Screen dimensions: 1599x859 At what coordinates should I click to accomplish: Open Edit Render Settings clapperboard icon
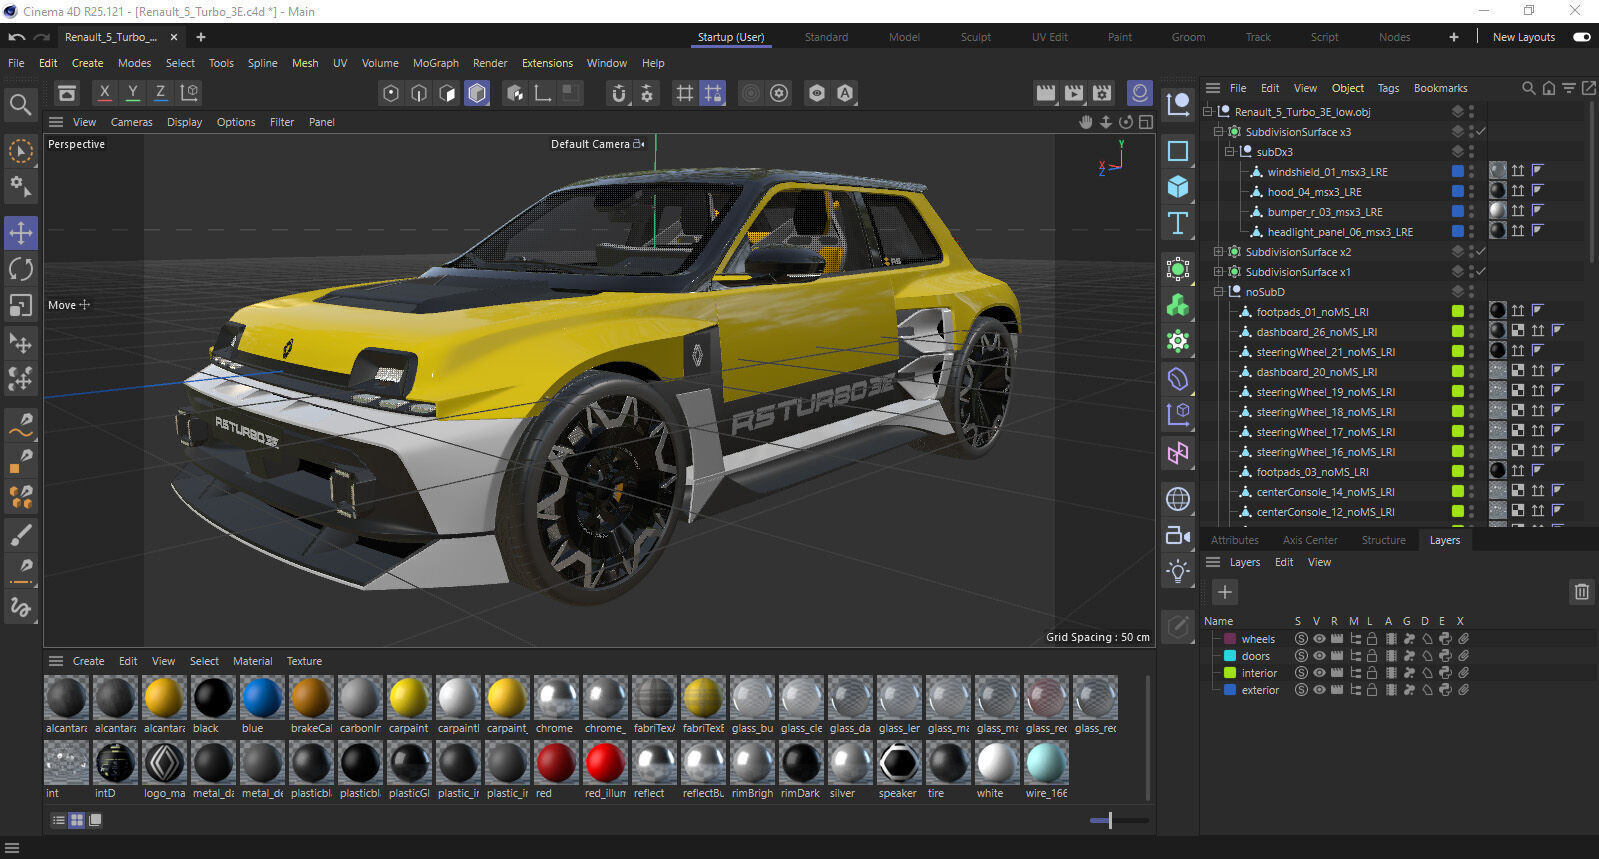point(1102,93)
